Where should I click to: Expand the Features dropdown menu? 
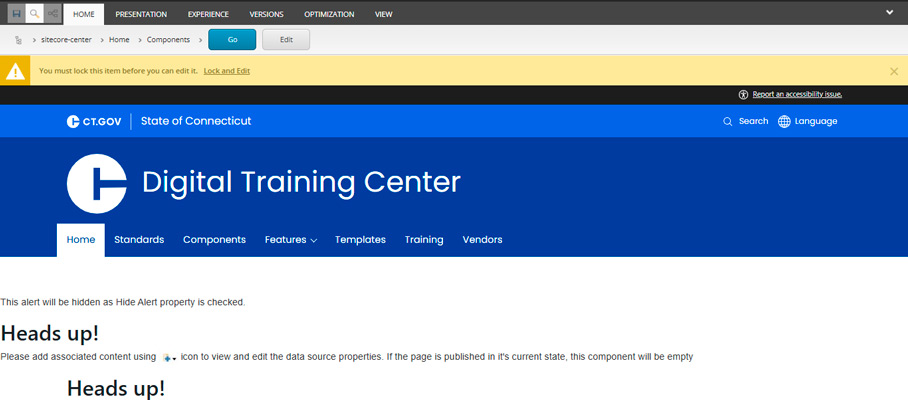click(291, 240)
